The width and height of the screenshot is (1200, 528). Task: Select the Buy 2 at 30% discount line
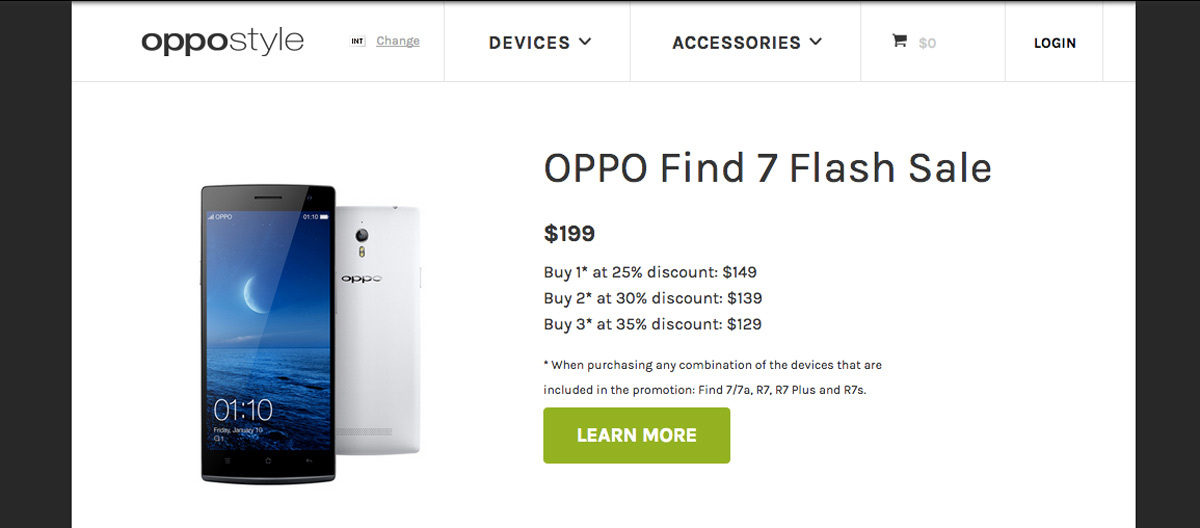click(653, 298)
